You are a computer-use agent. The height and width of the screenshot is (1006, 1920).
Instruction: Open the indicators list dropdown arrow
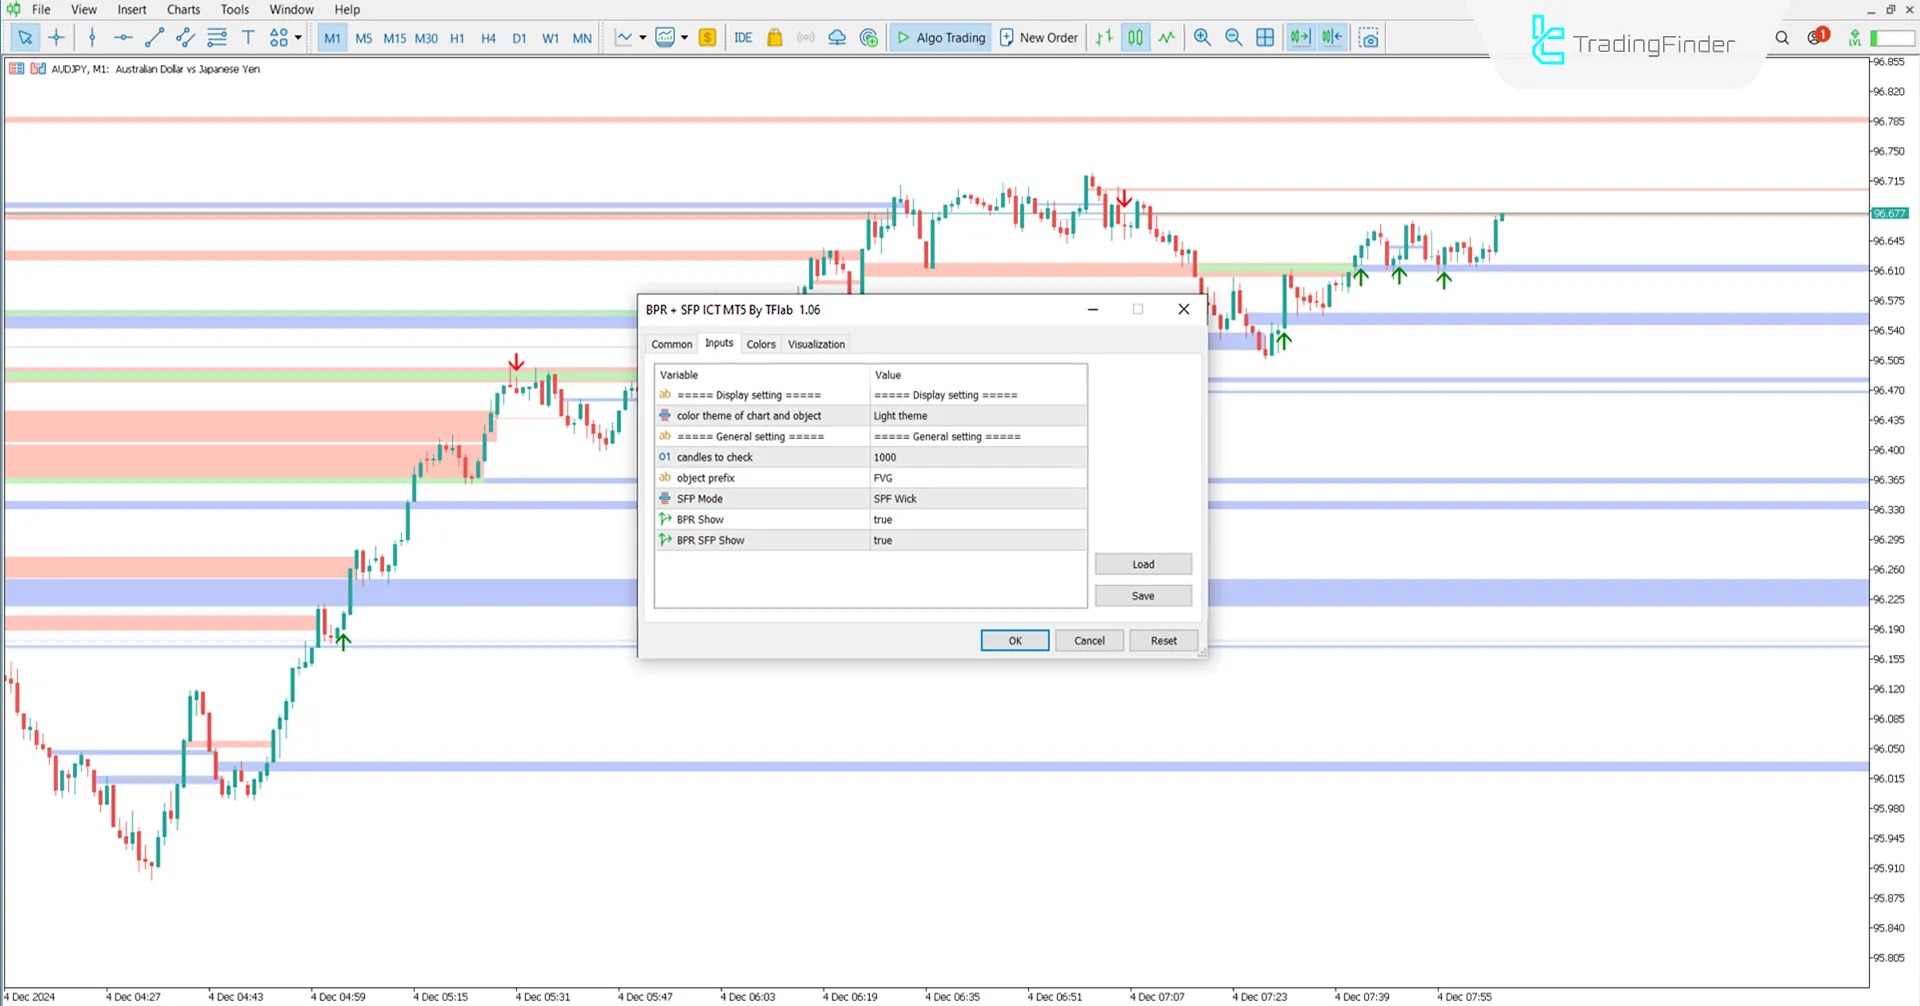(x=642, y=38)
